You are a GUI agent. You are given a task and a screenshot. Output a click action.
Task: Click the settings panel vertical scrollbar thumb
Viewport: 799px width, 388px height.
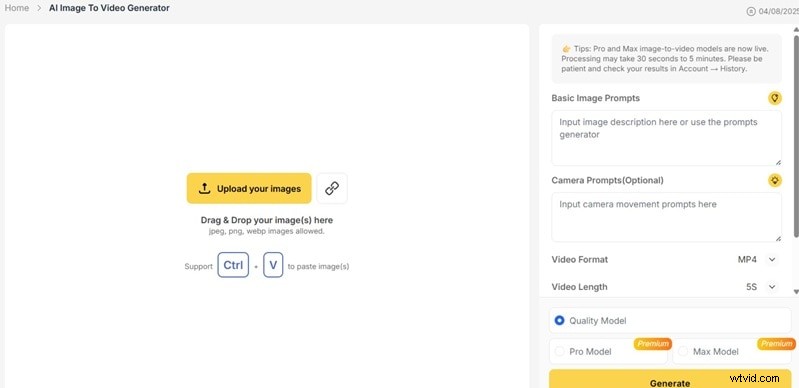tap(796, 137)
